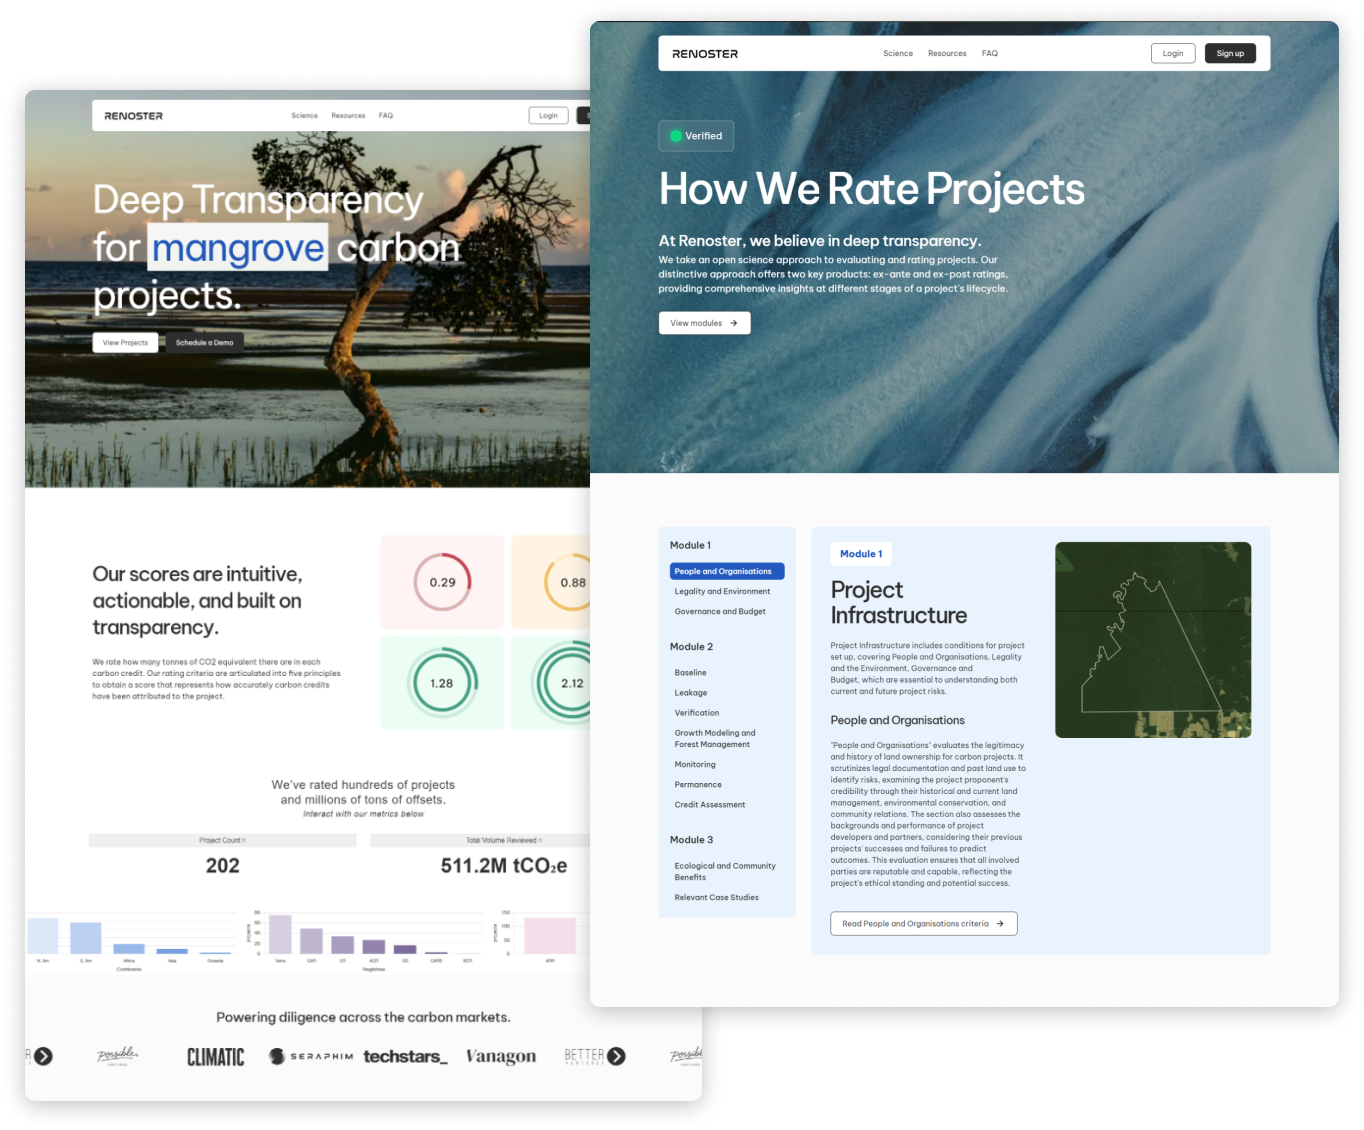This screenshot has width=1364, height=1130.
Task: Toggle the Total Volume Reviewed sort arrow
Action: coord(540,840)
